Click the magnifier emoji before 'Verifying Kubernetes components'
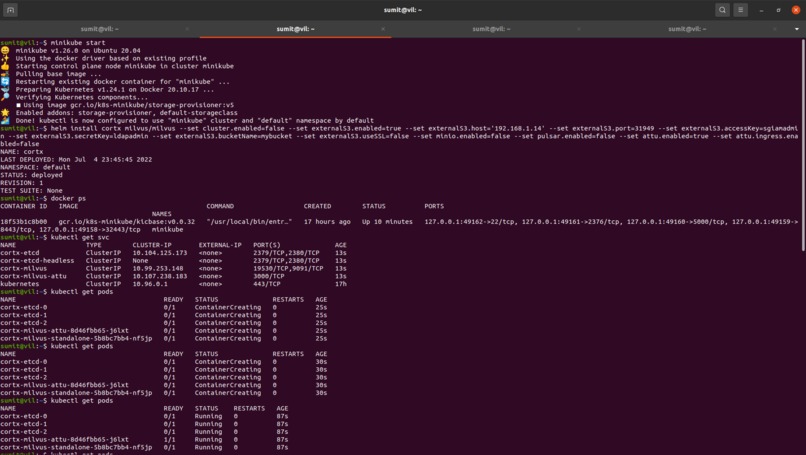The width and height of the screenshot is (806, 455). point(5,97)
